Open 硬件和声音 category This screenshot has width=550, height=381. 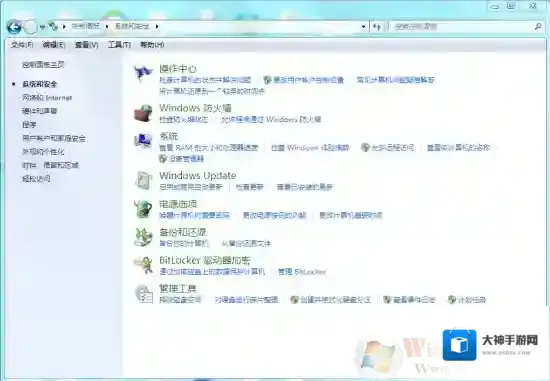(40, 111)
